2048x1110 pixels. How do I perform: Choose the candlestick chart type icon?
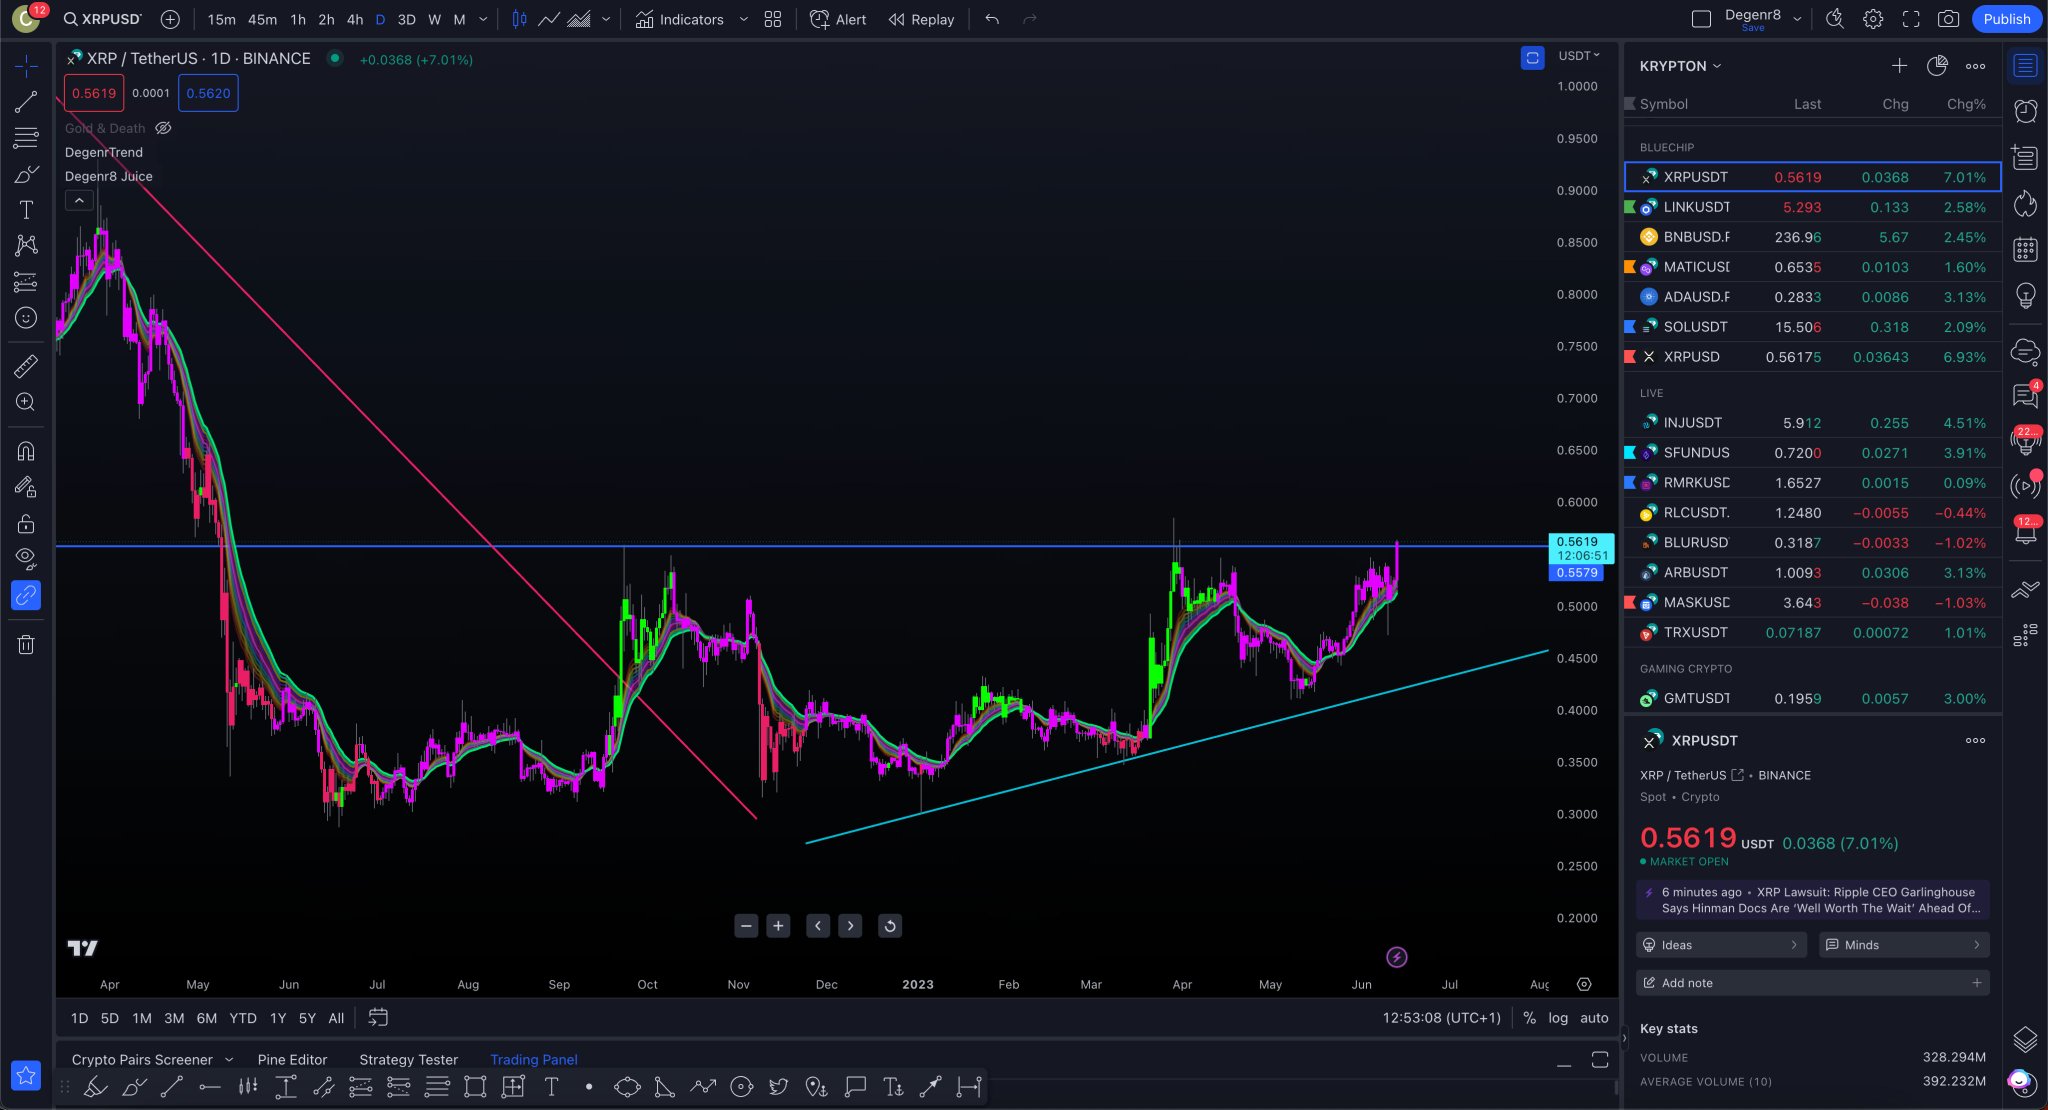[519, 19]
